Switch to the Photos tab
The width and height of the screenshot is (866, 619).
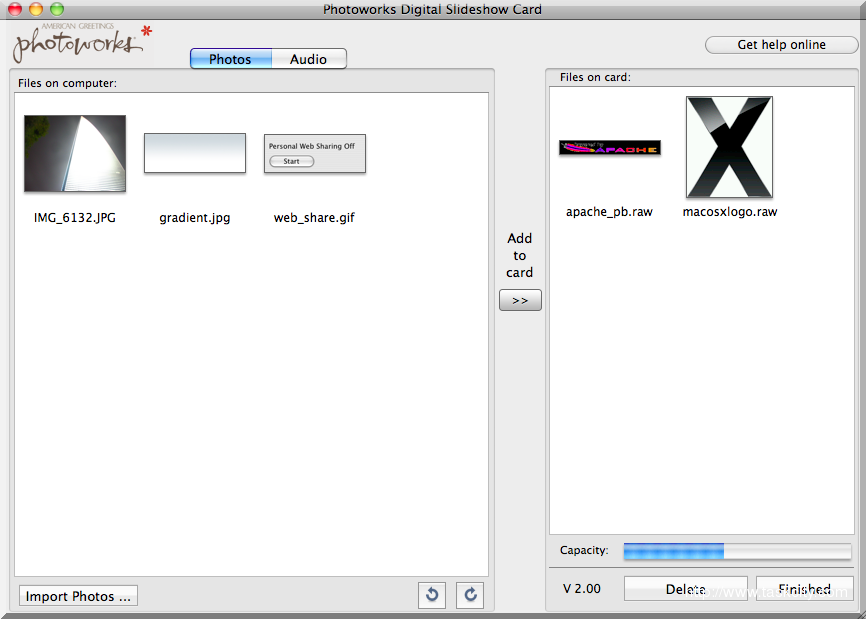click(230, 59)
